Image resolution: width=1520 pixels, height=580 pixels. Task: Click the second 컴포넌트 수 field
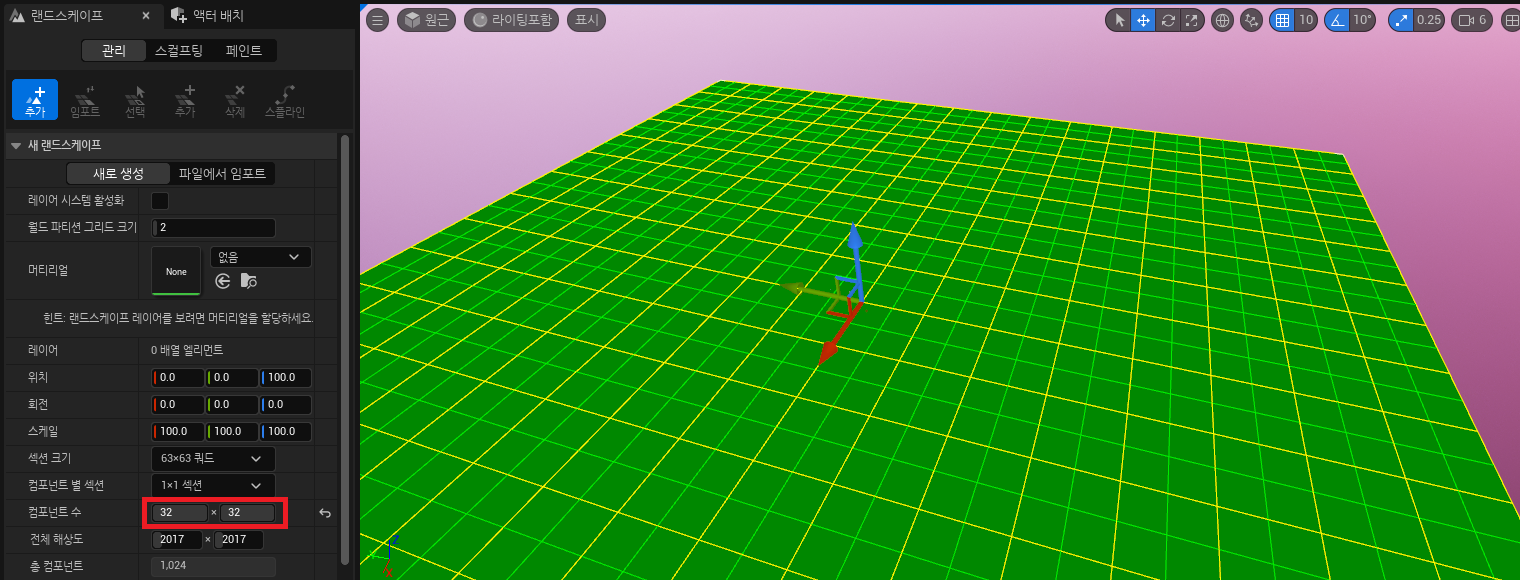[x=247, y=513]
